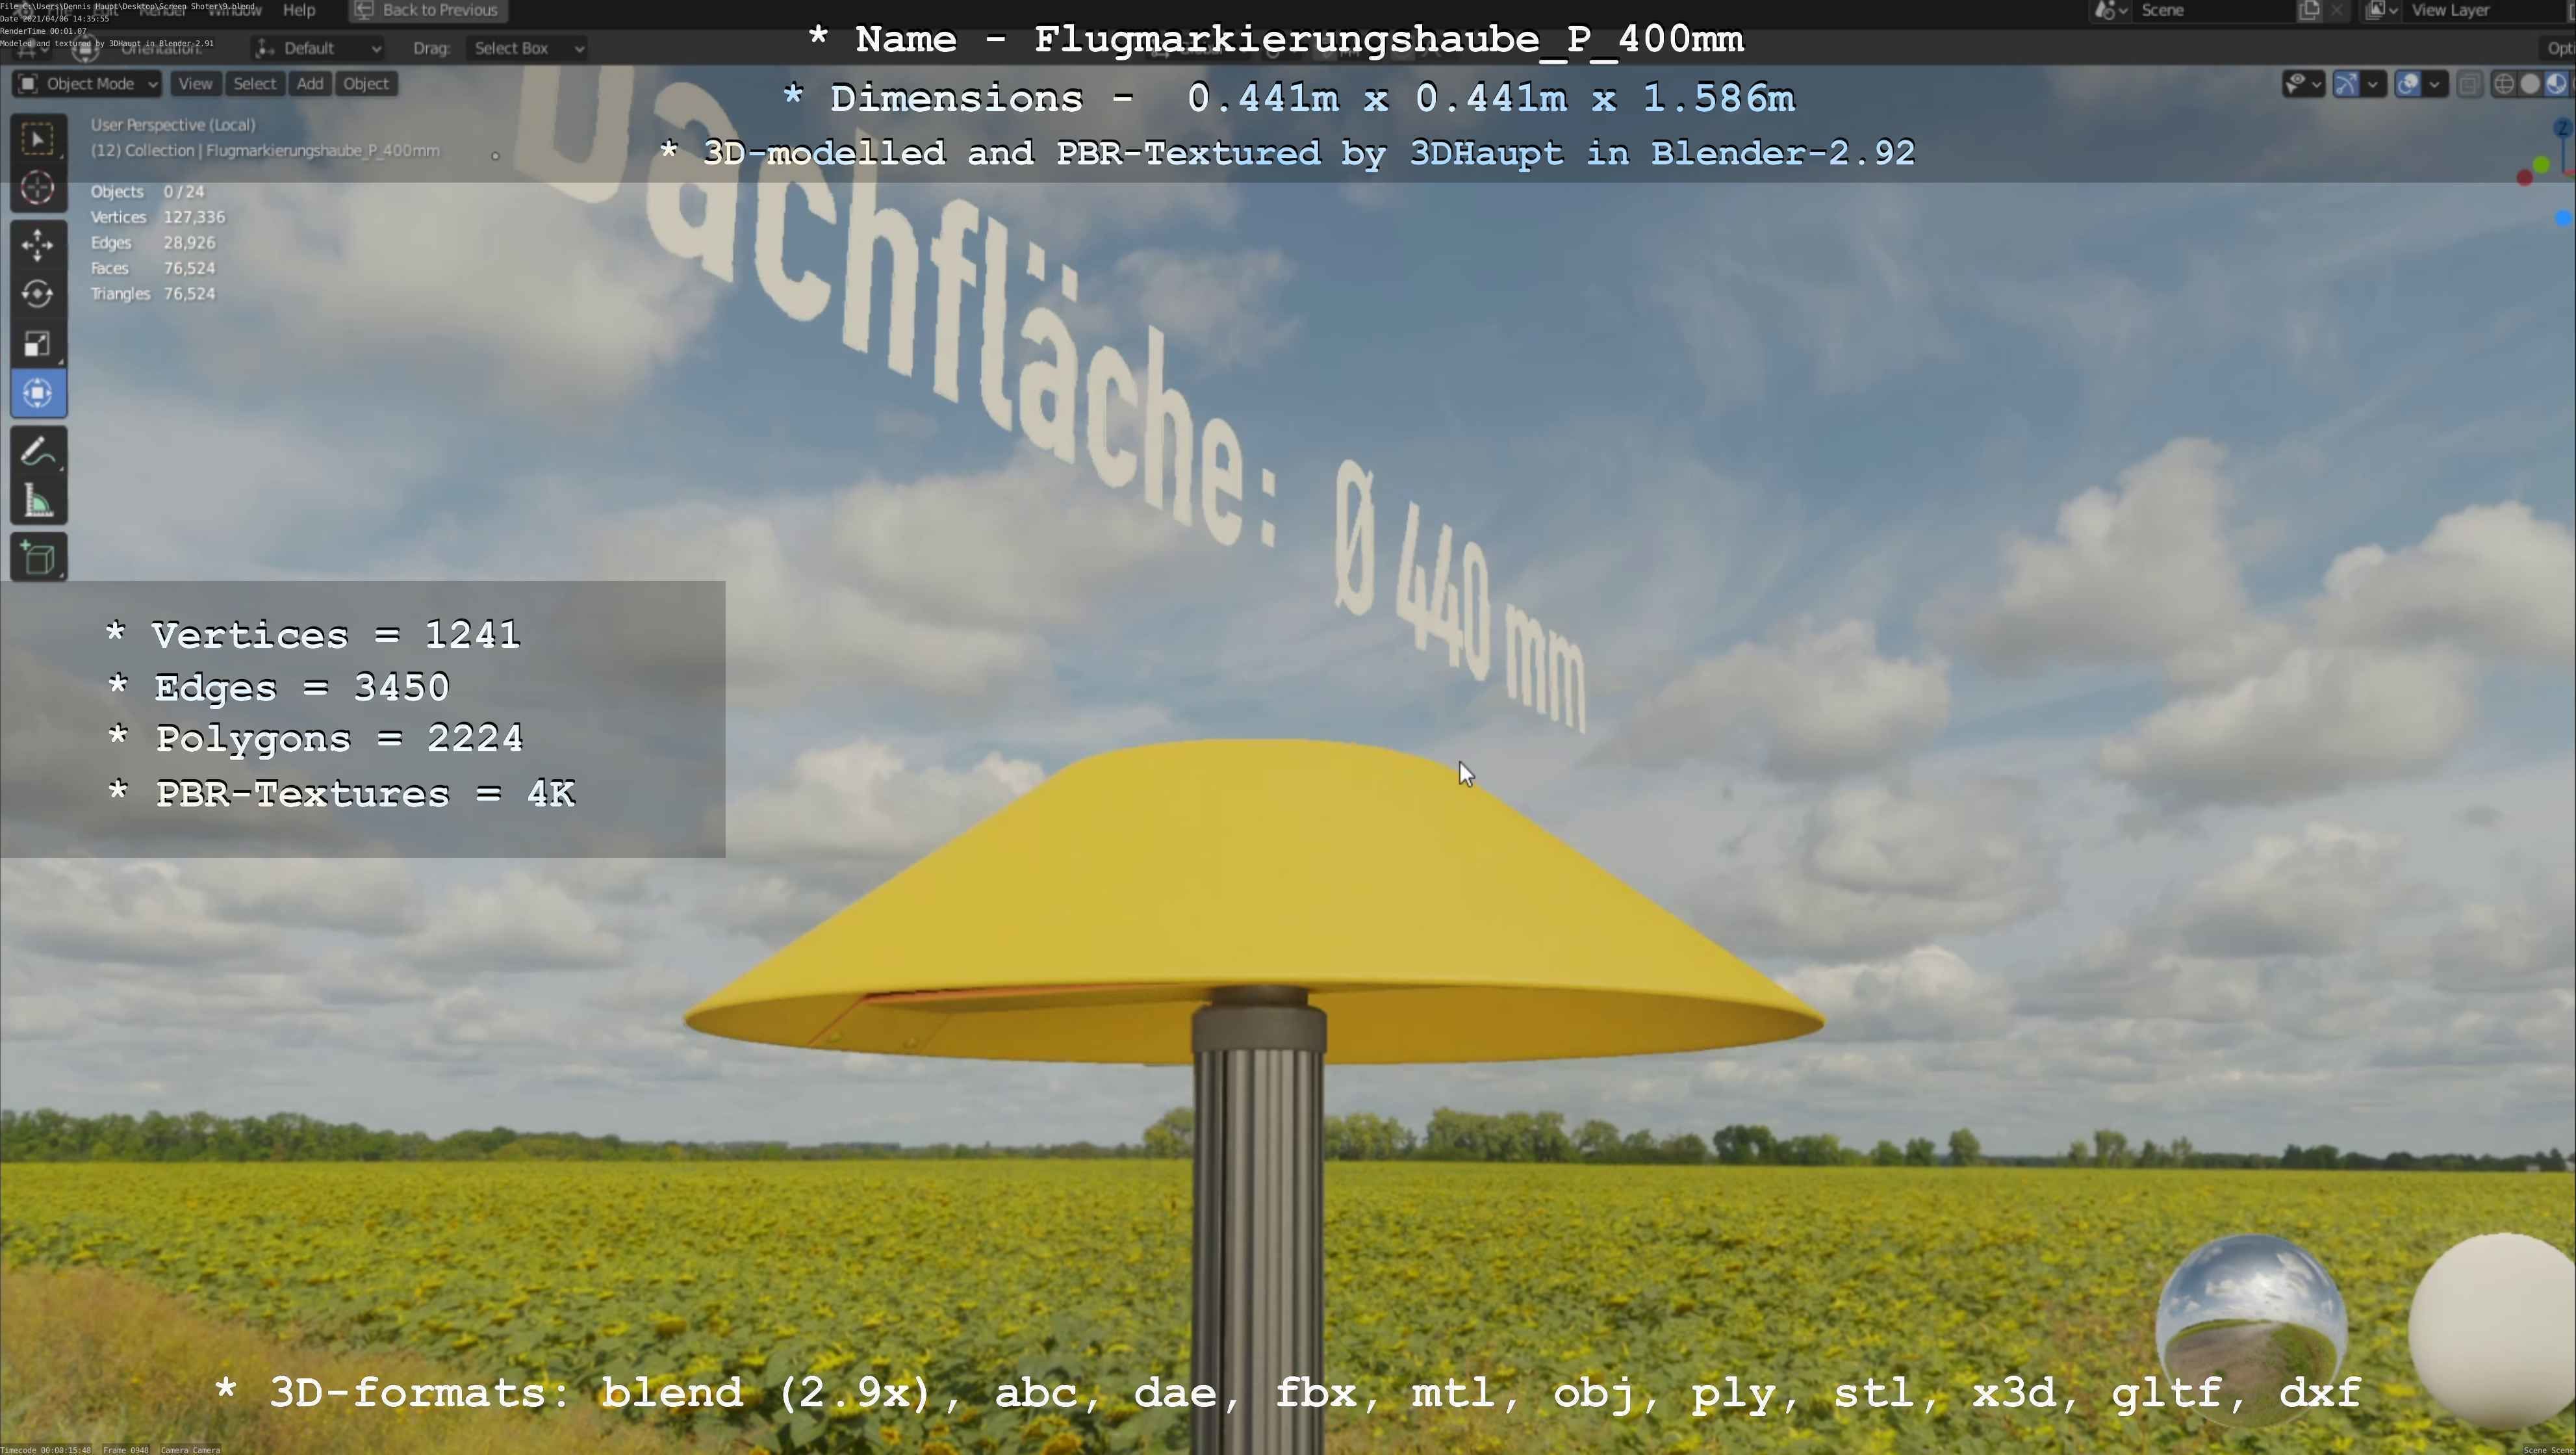Expand the overlays options chevron
Viewport: 2576px width, 1455px height.
click(x=2435, y=84)
